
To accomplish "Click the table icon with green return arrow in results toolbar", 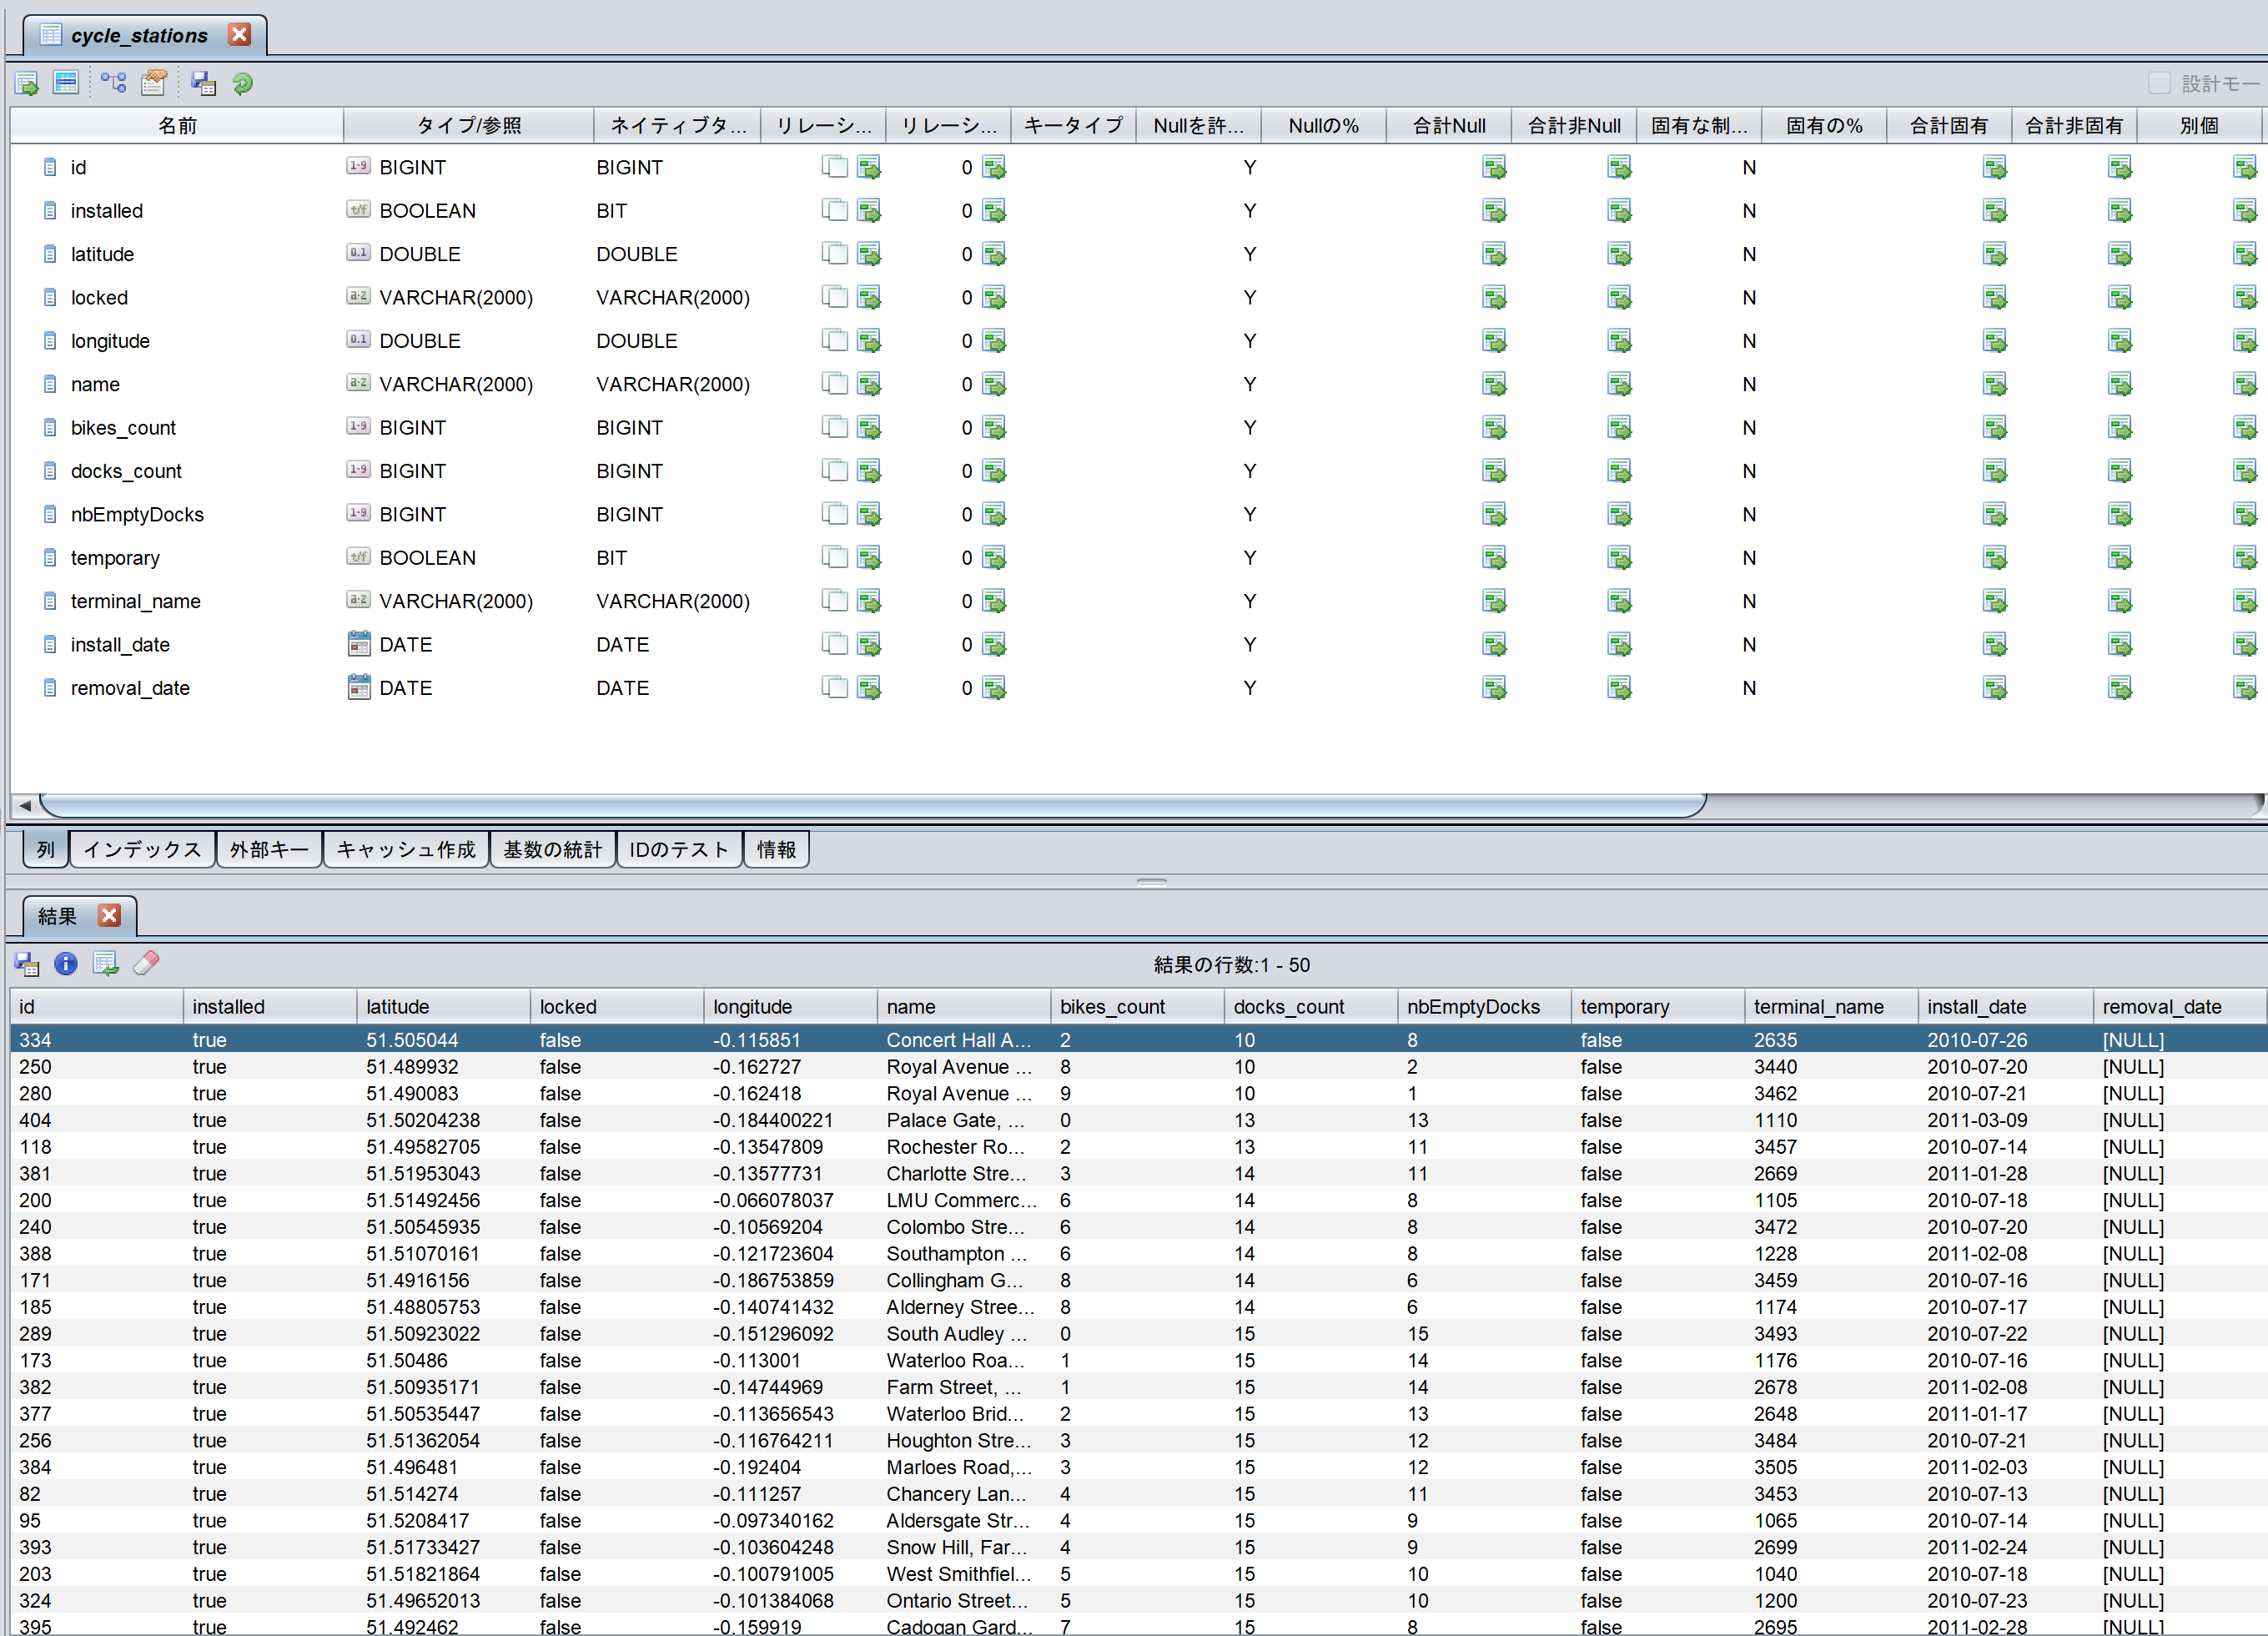I will pyautogui.click(x=106, y=964).
